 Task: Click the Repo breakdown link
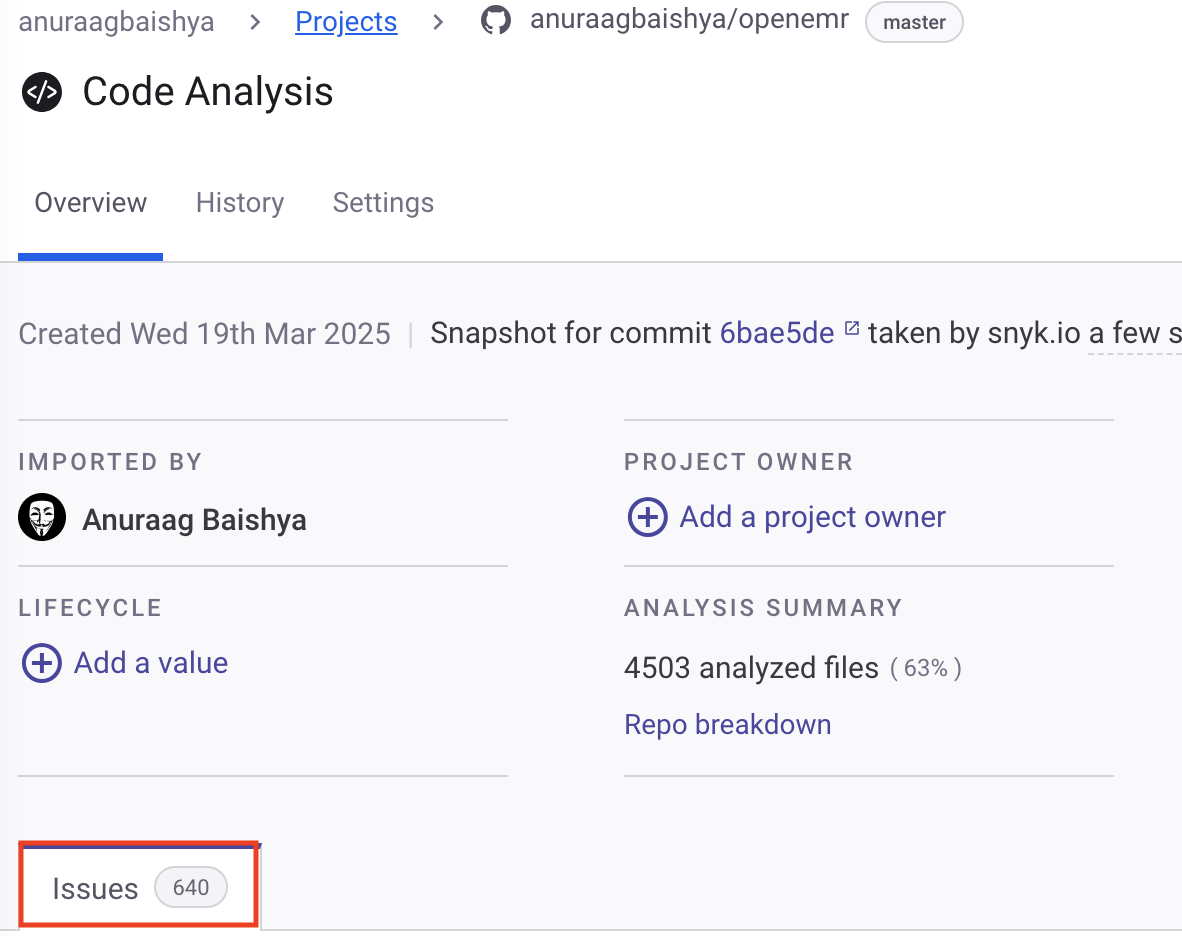[728, 724]
